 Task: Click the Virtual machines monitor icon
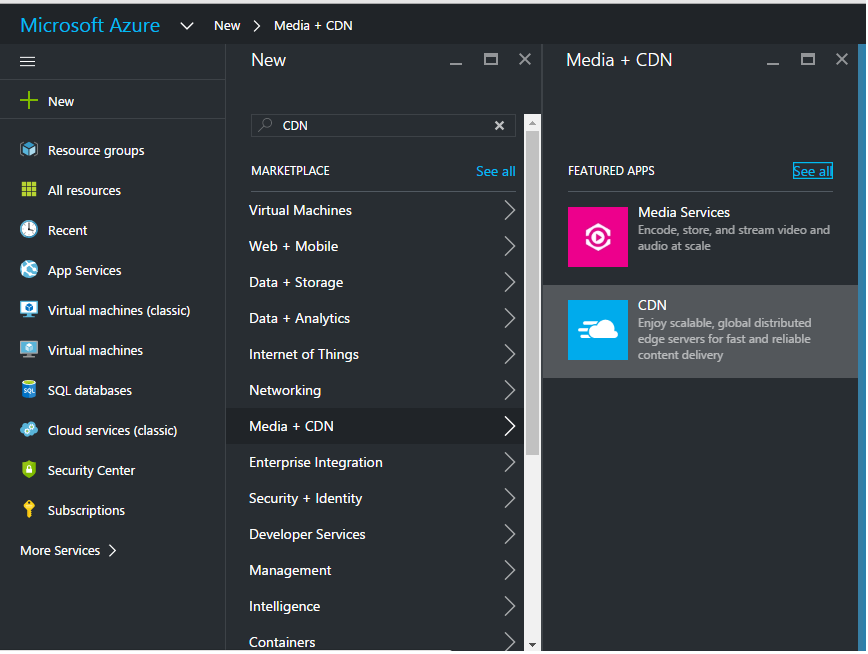pyautogui.click(x=29, y=349)
